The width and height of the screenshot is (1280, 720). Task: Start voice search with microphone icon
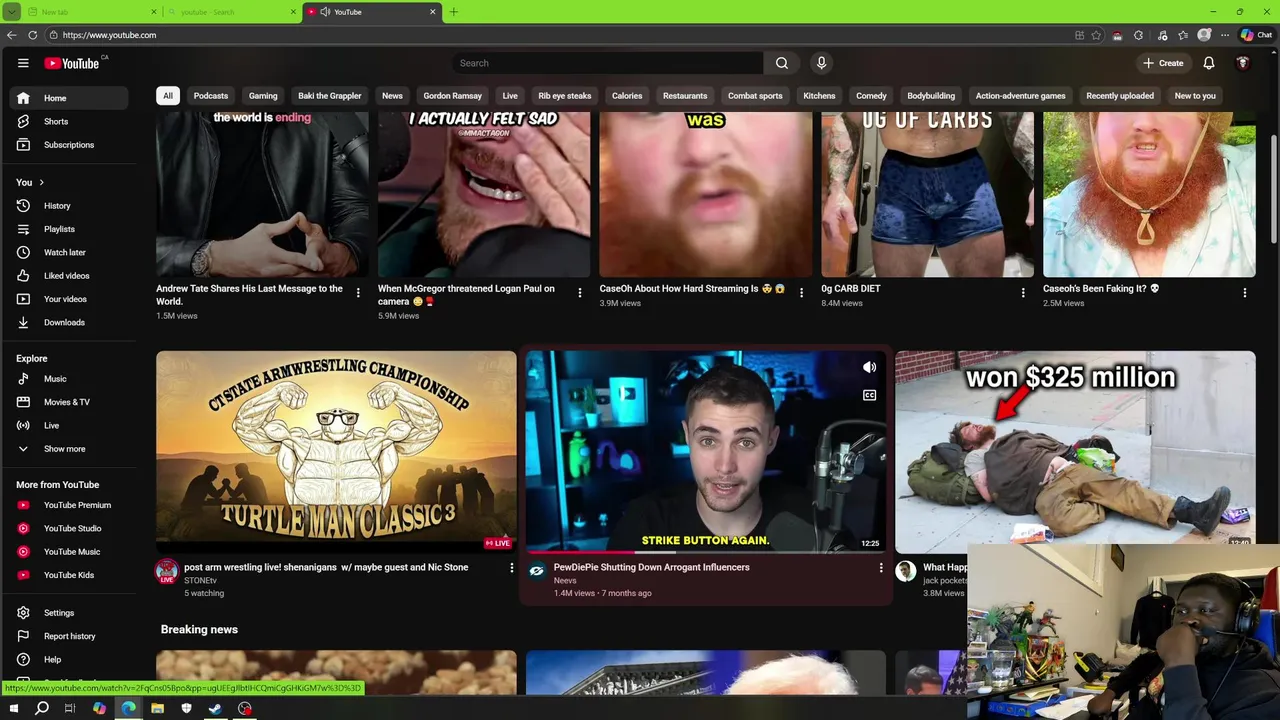[821, 63]
